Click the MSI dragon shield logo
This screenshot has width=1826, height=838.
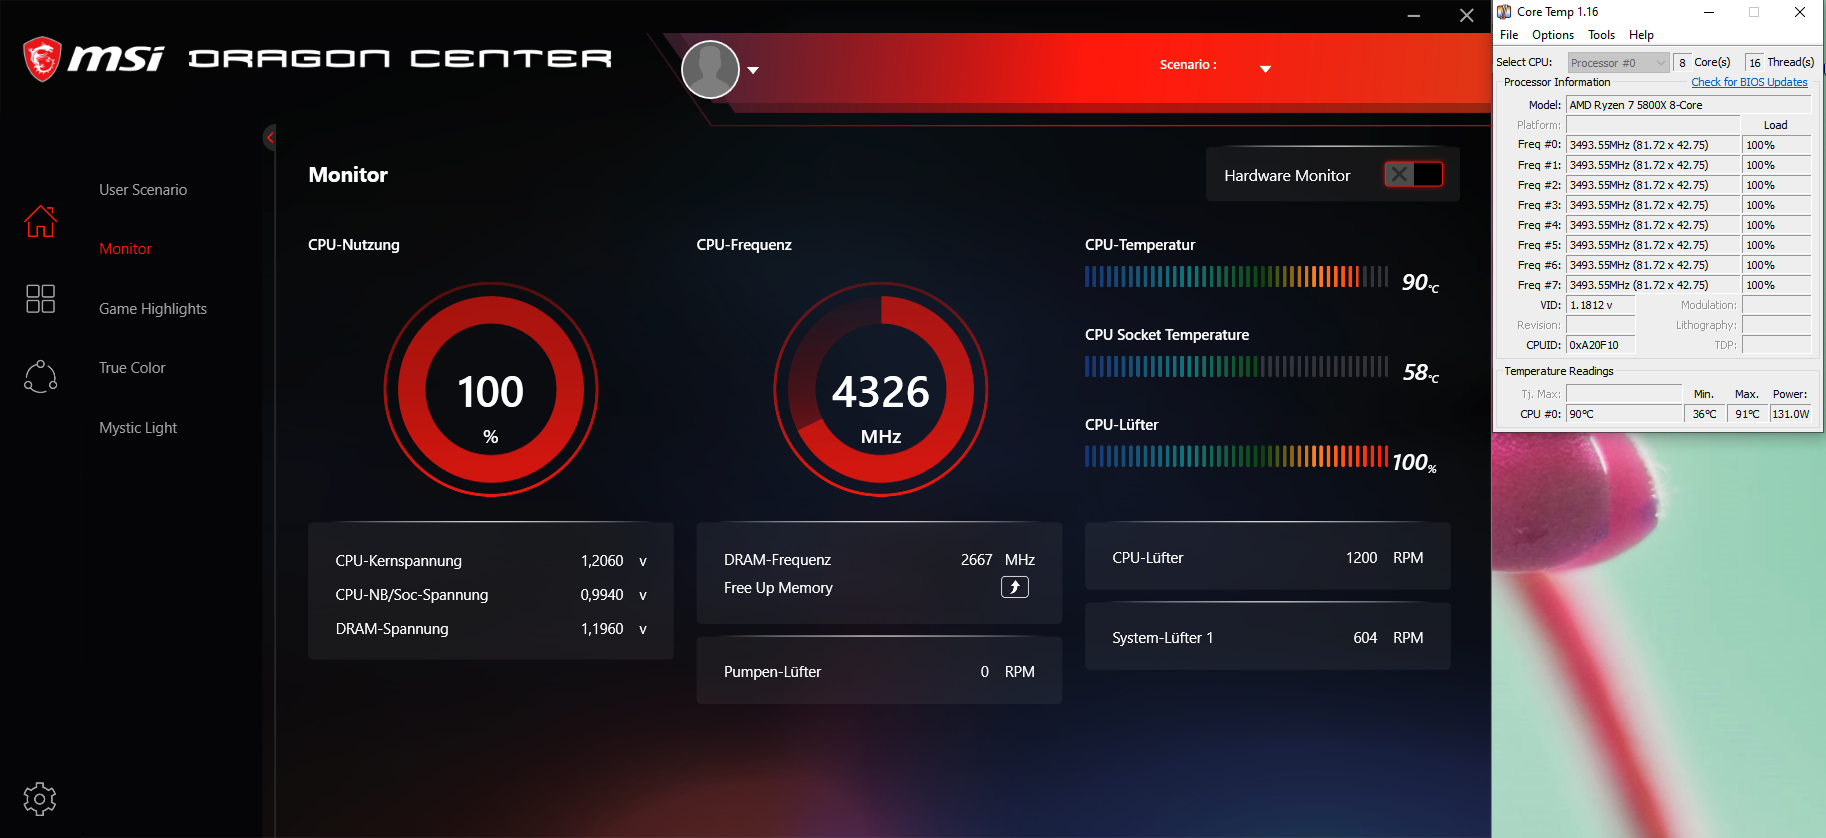(x=42, y=59)
